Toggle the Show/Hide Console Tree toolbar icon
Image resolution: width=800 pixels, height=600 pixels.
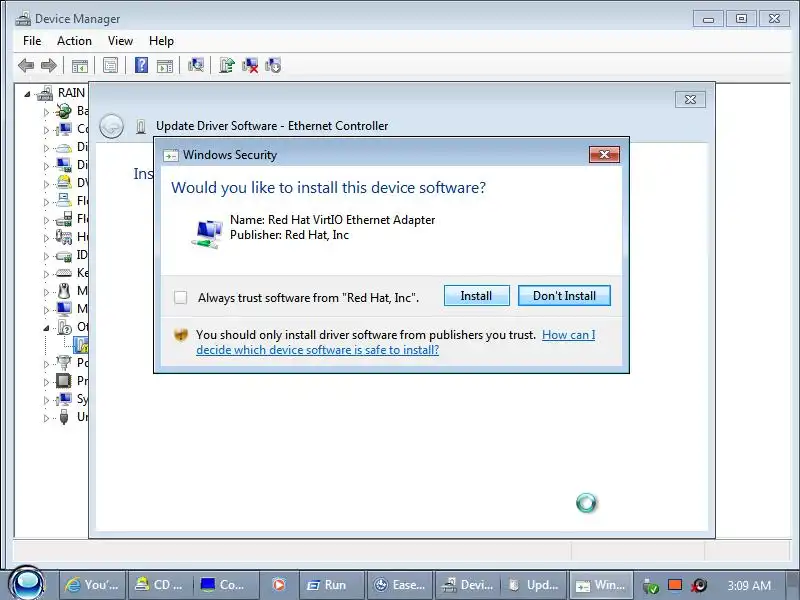[80, 66]
